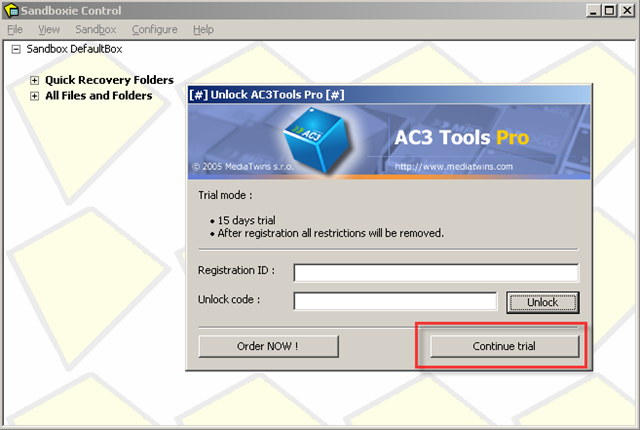Screen dimensions: 640x430
Task: Close the Sandboxie Control window
Action: (627, 10)
